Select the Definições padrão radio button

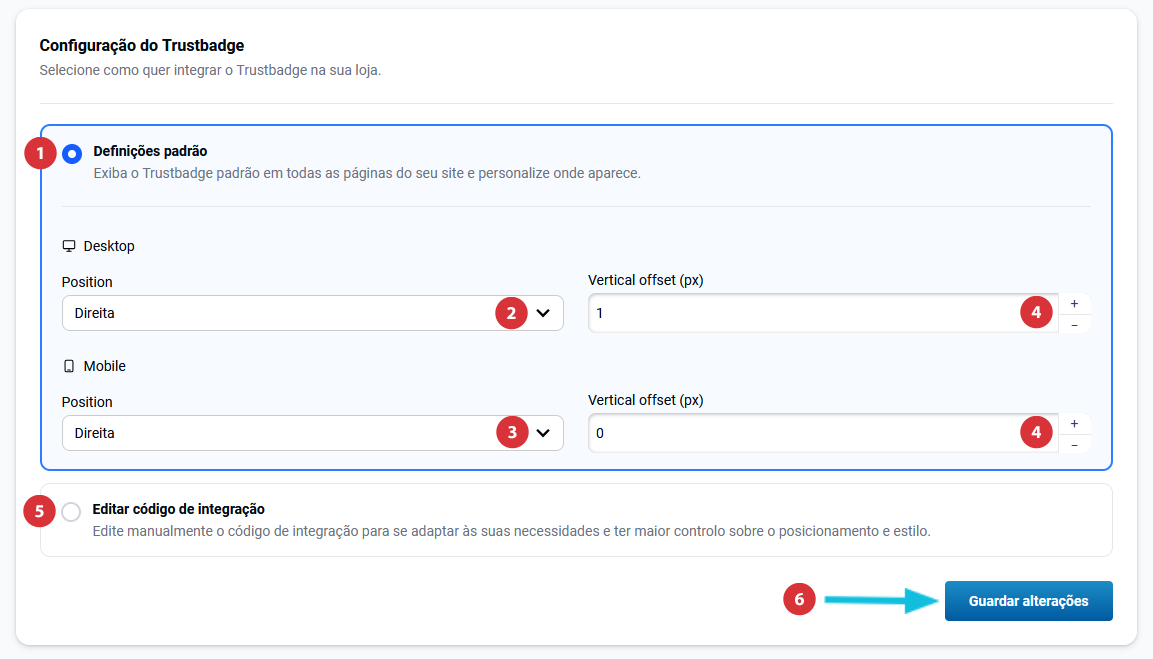(72, 154)
